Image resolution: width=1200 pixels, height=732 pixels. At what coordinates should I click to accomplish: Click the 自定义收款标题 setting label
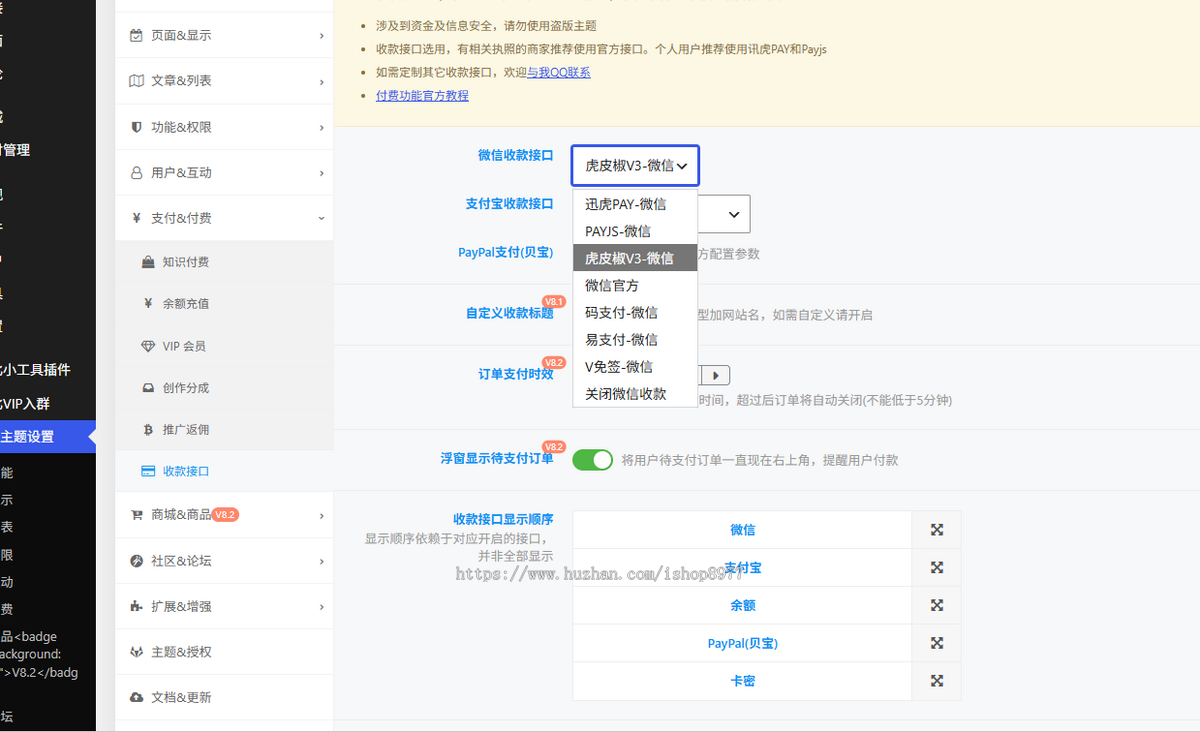pos(509,313)
